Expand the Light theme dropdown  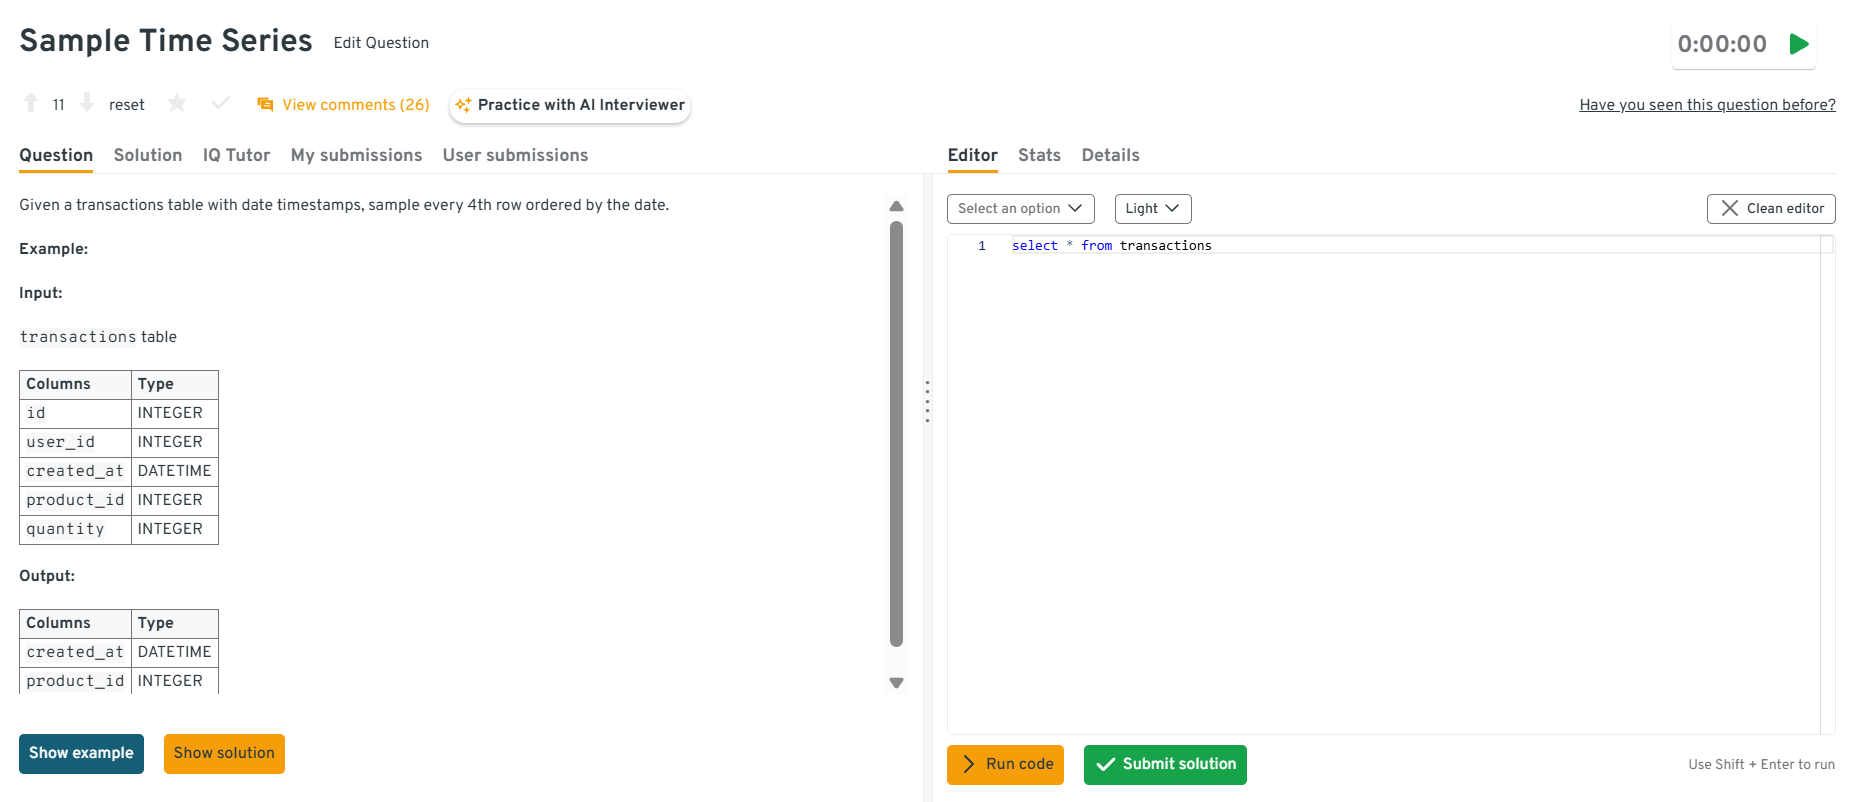point(1152,209)
